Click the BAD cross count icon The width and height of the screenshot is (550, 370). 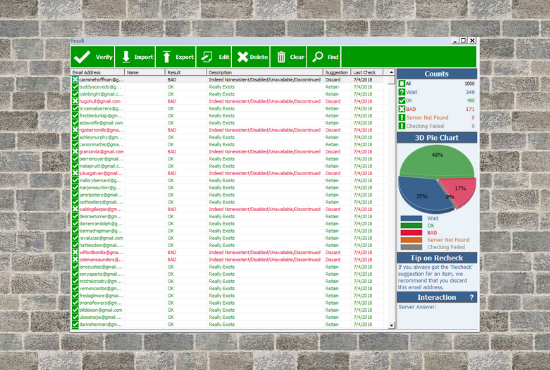[402, 109]
